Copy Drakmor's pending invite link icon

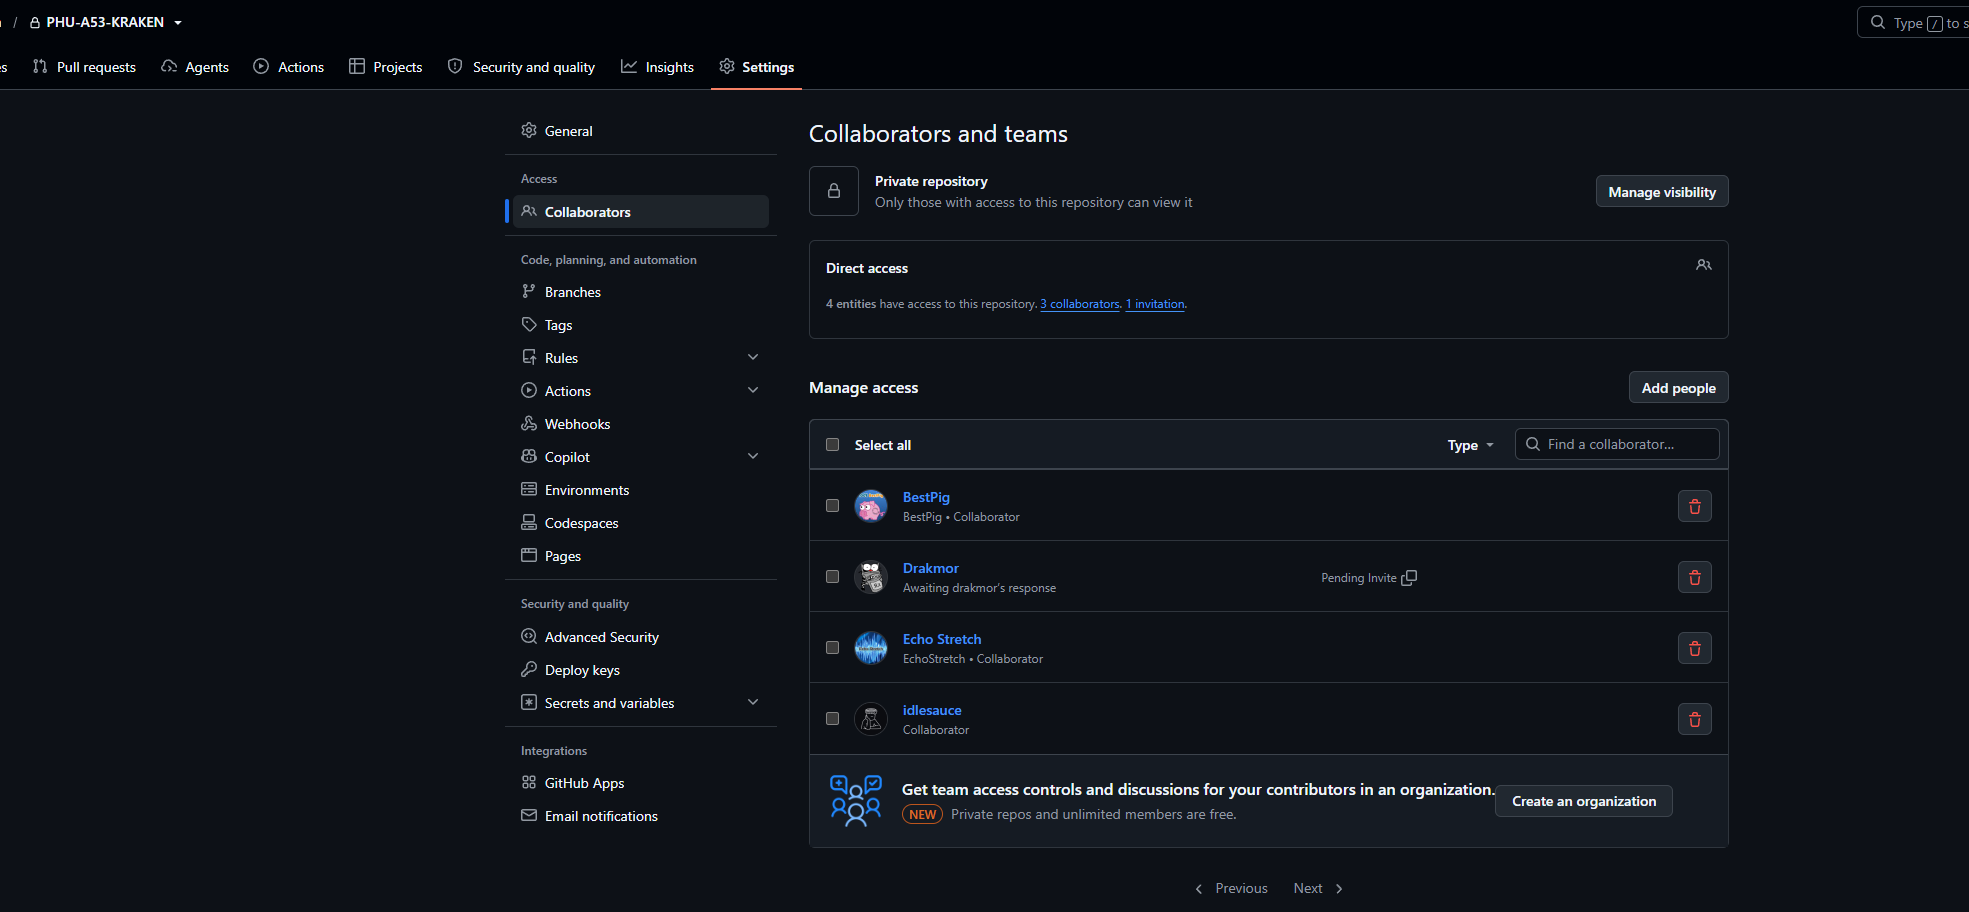click(1409, 578)
